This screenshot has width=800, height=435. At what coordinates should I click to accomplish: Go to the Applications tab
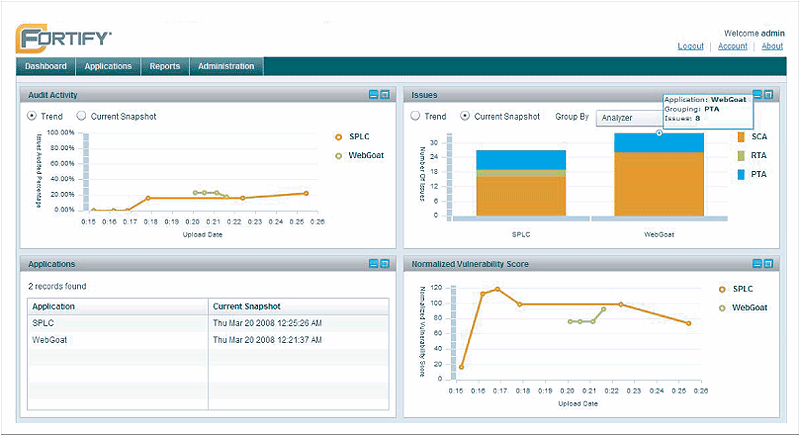(x=108, y=67)
